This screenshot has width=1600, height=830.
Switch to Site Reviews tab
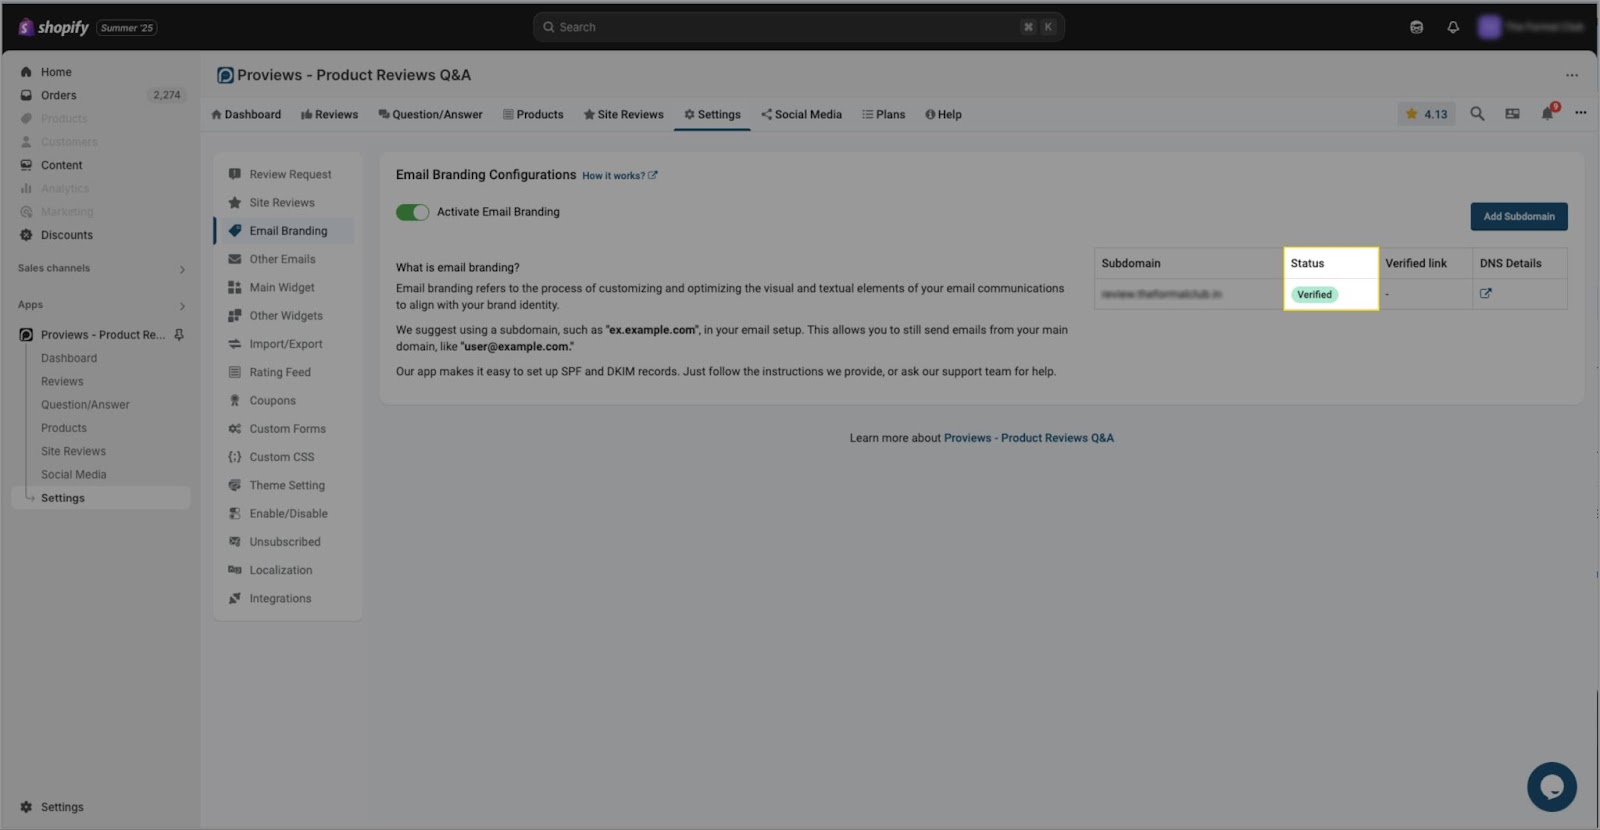pos(623,115)
